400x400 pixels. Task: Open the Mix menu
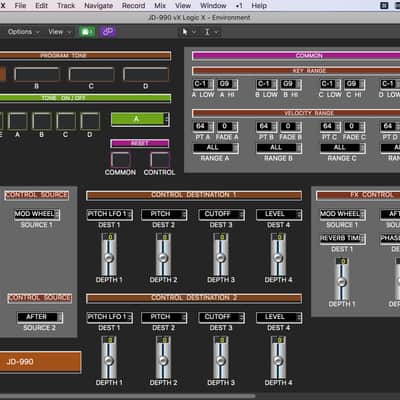click(x=160, y=6)
